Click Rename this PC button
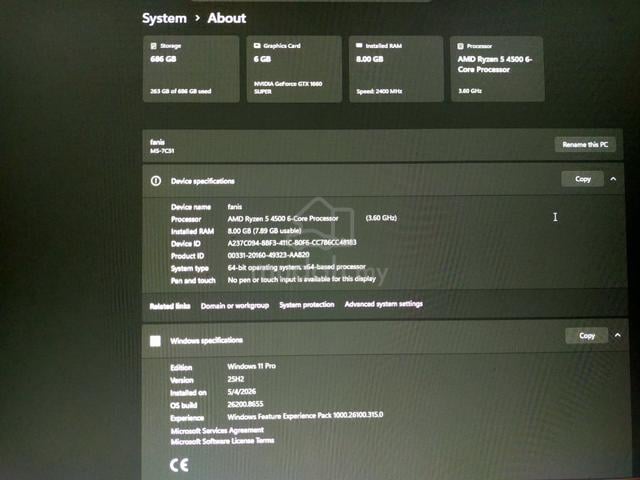 tap(585, 144)
